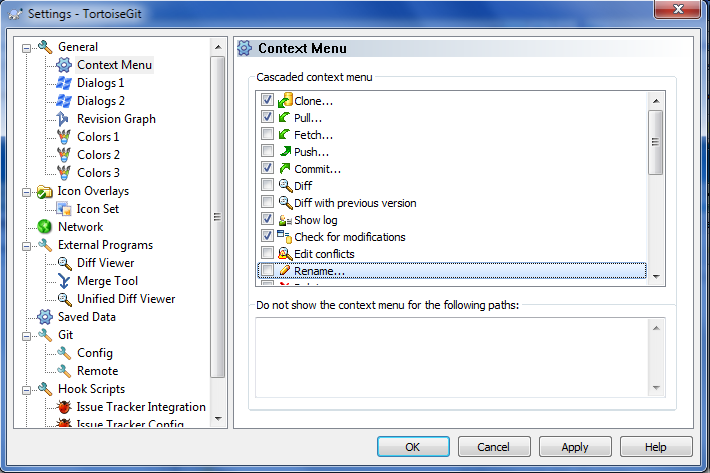Click the Remote wrench icon
Viewport: 710px width, 473px height.
[x=64, y=371]
